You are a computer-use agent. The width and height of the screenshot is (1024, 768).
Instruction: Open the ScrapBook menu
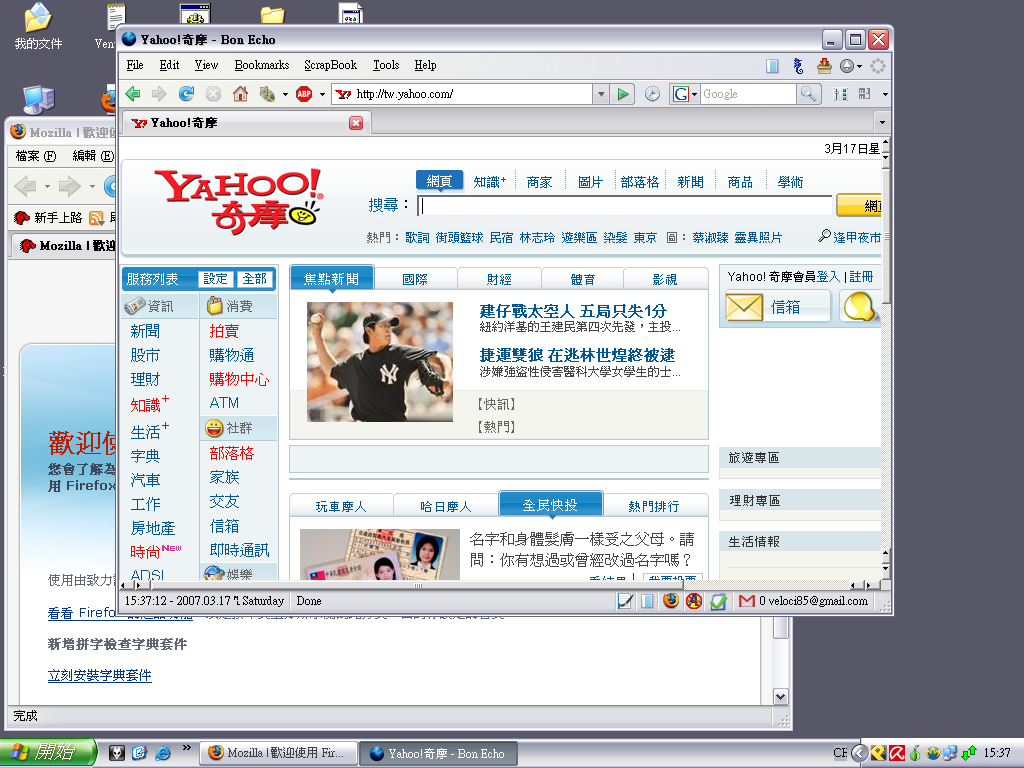(330, 65)
